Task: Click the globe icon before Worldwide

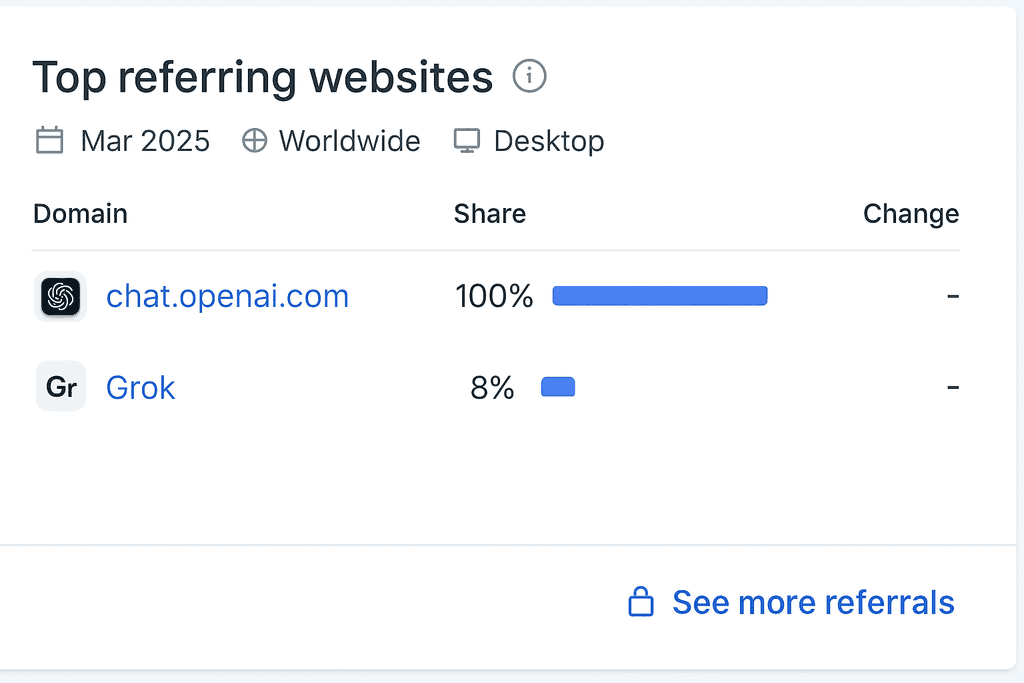Action: click(254, 140)
